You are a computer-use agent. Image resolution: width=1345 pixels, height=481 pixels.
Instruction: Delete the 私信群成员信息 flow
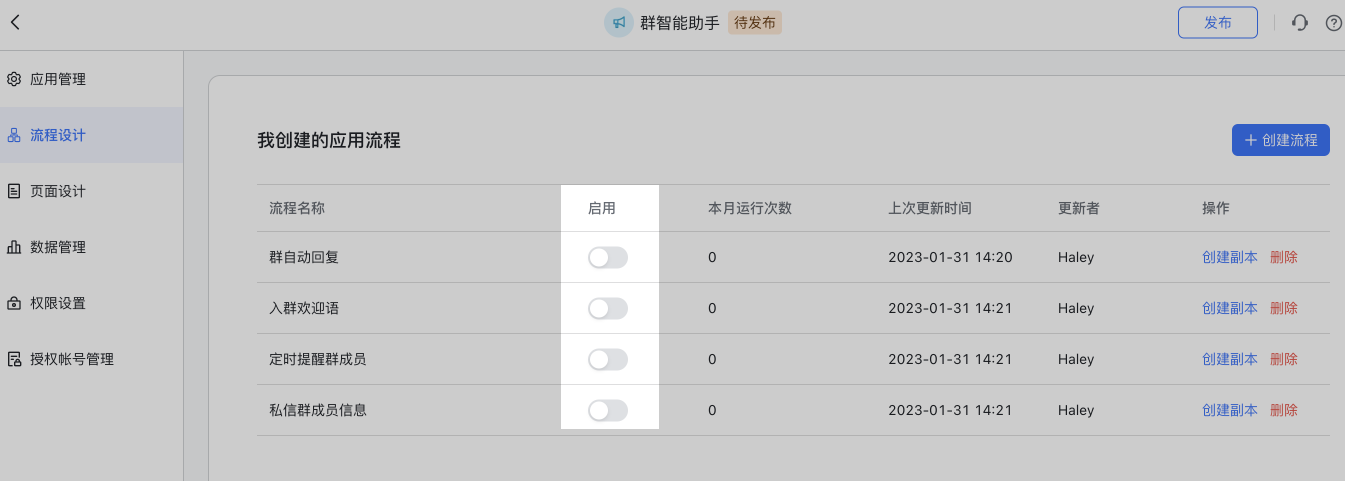tap(1284, 410)
